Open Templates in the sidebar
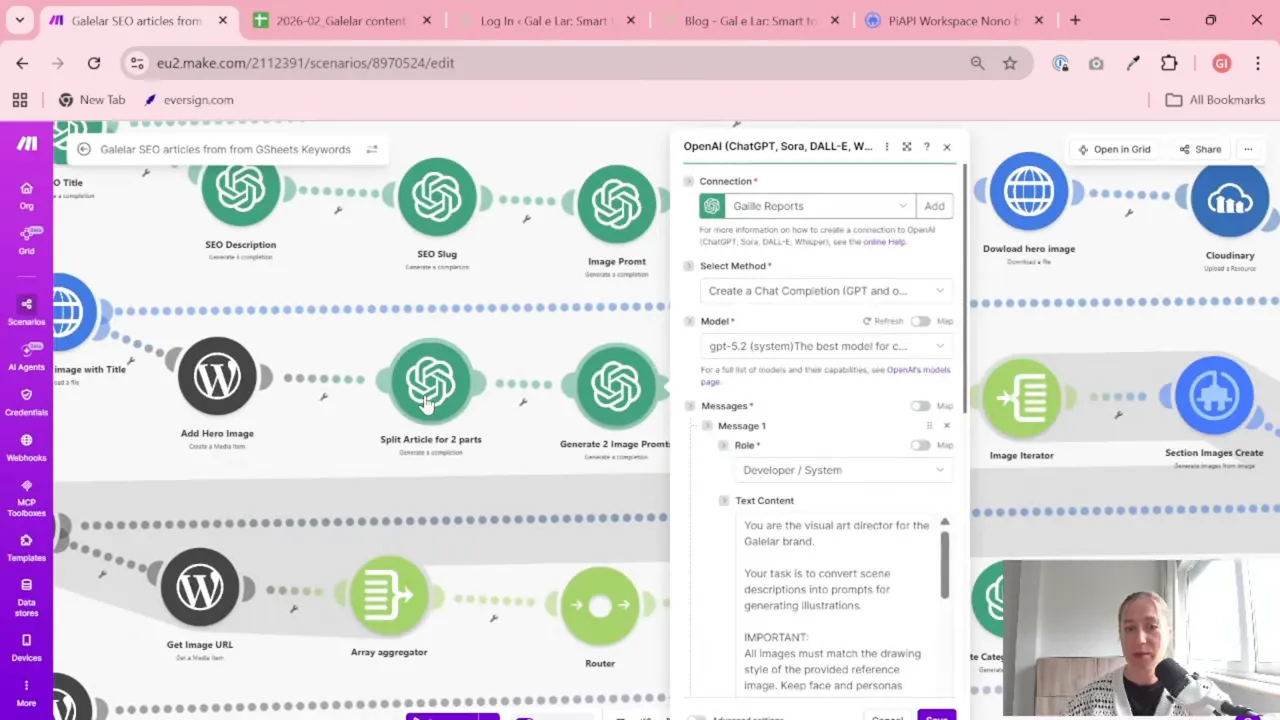The width and height of the screenshot is (1280, 720). click(26, 548)
